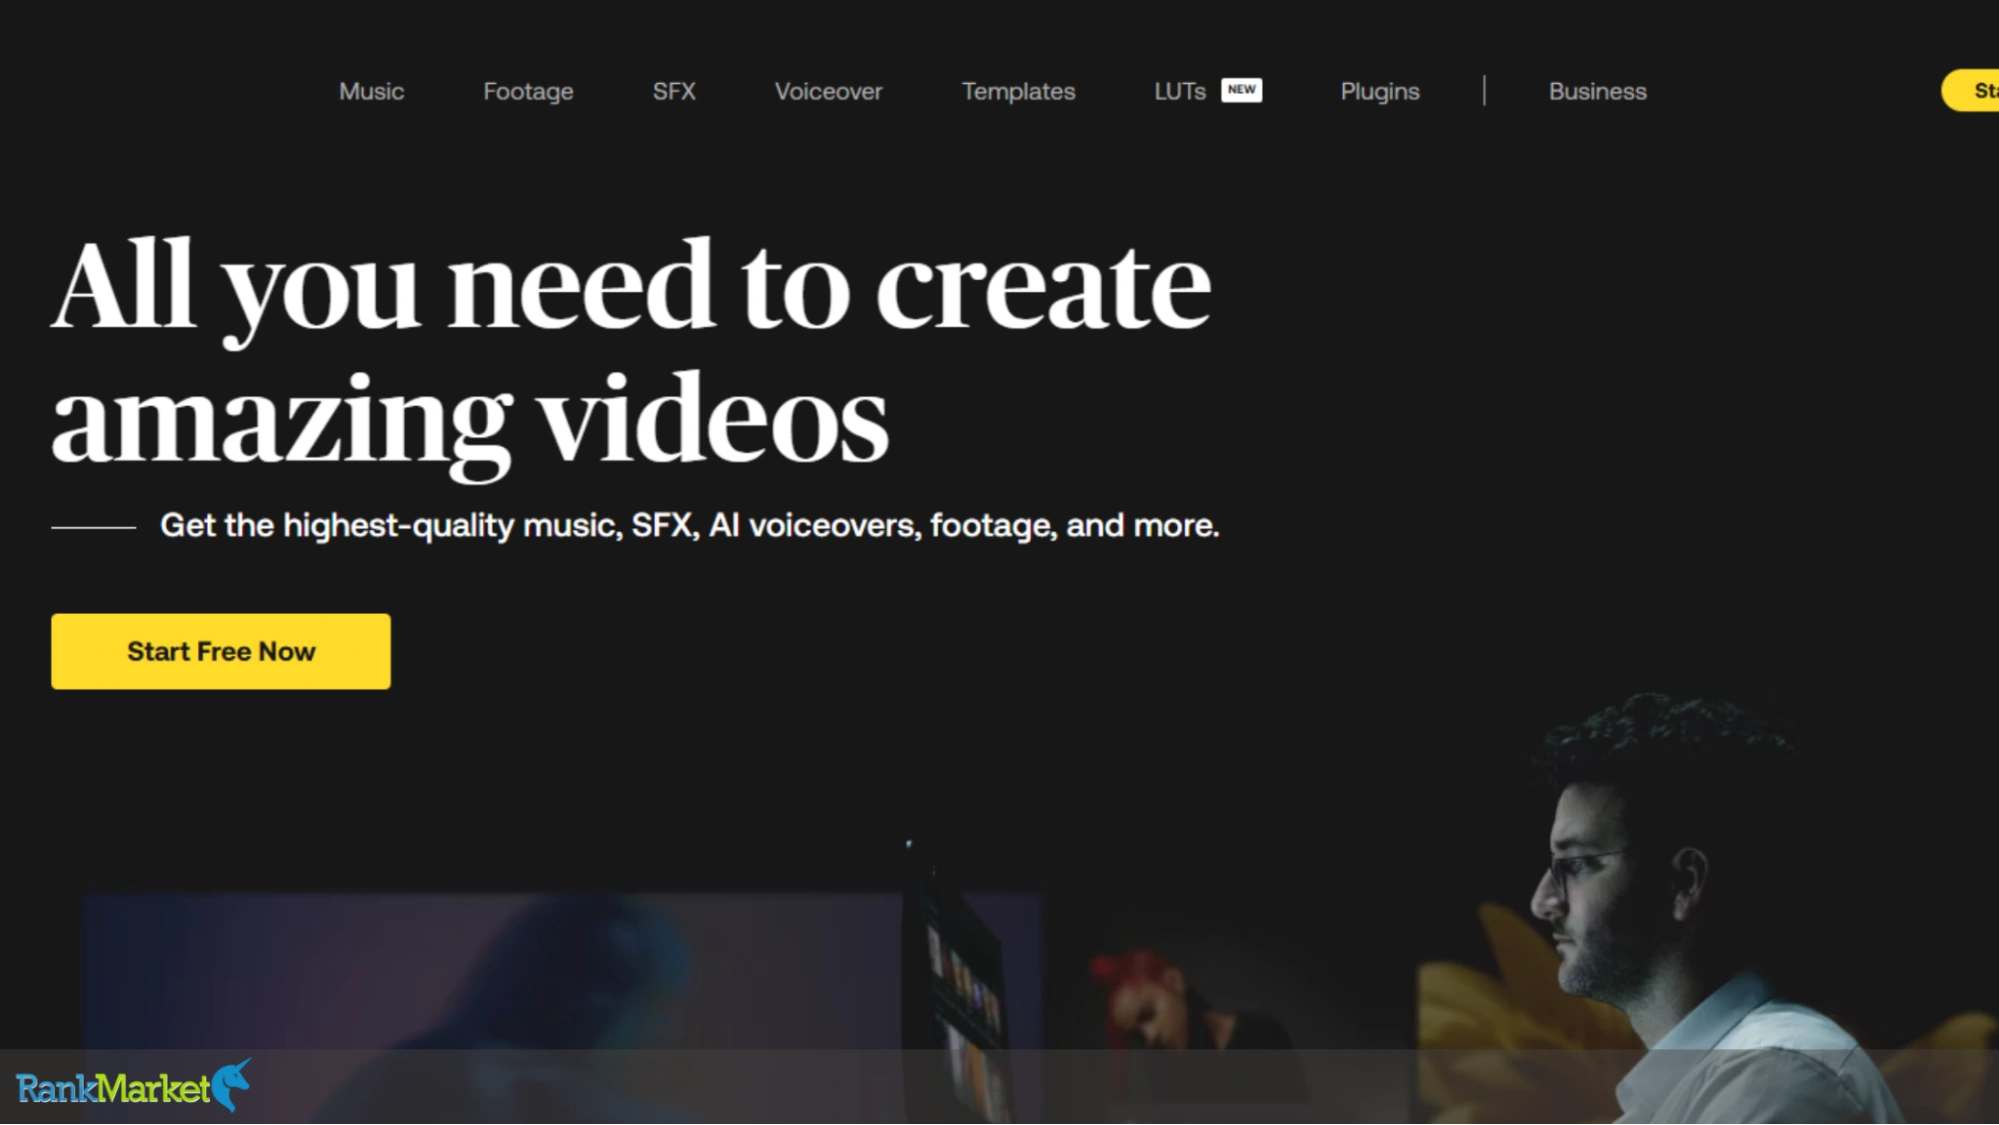Select Templates in the top navigation
The image size is (1999, 1125).
pos(1018,91)
